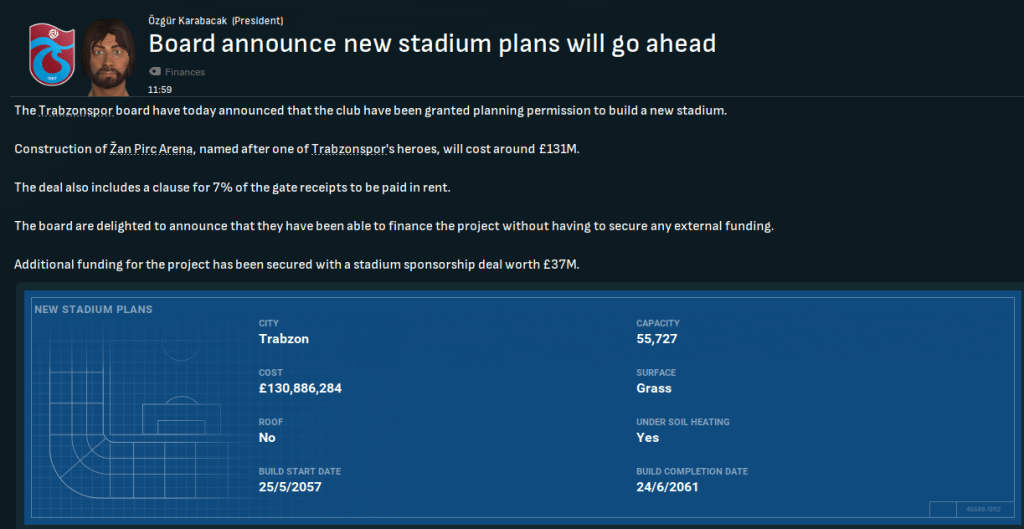1024x529 pixels.
Task: Open the president's face portrait
Action: [x=108, y=52]
